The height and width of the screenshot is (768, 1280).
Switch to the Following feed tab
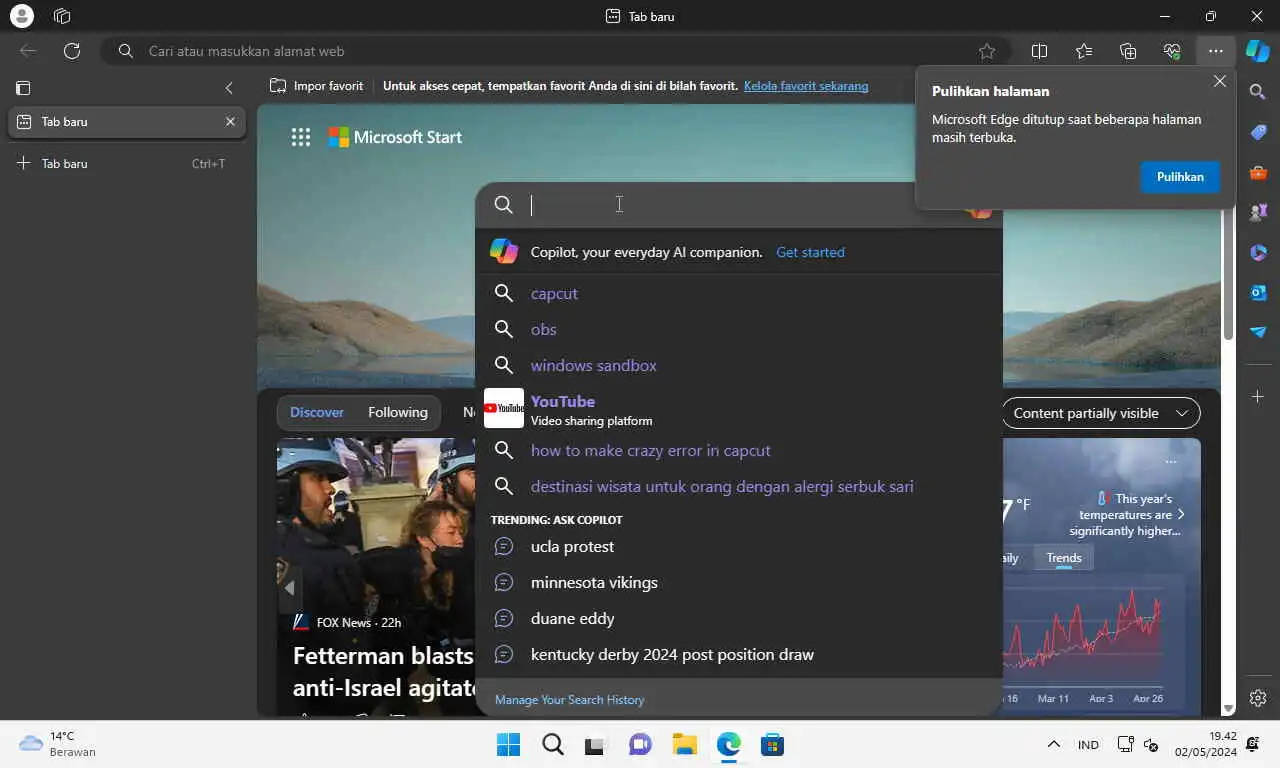pyautogui.click(x=397, y=412)
